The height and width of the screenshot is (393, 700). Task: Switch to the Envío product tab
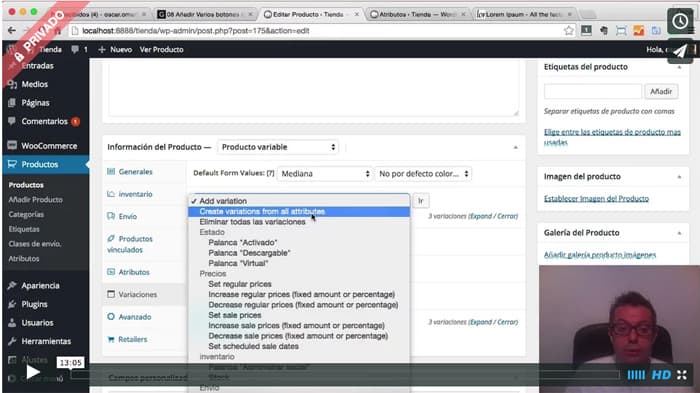pyautogui.click(x=128, y=216)
